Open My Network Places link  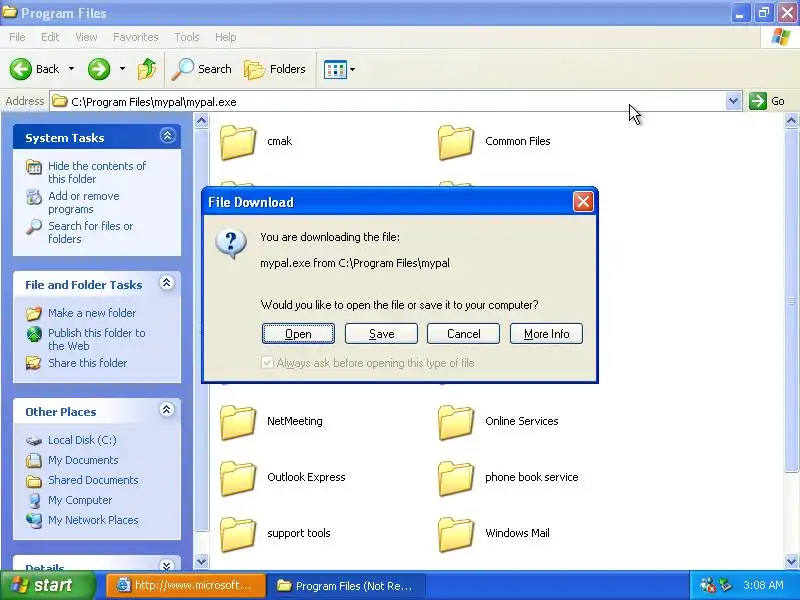tap(93, 520)
